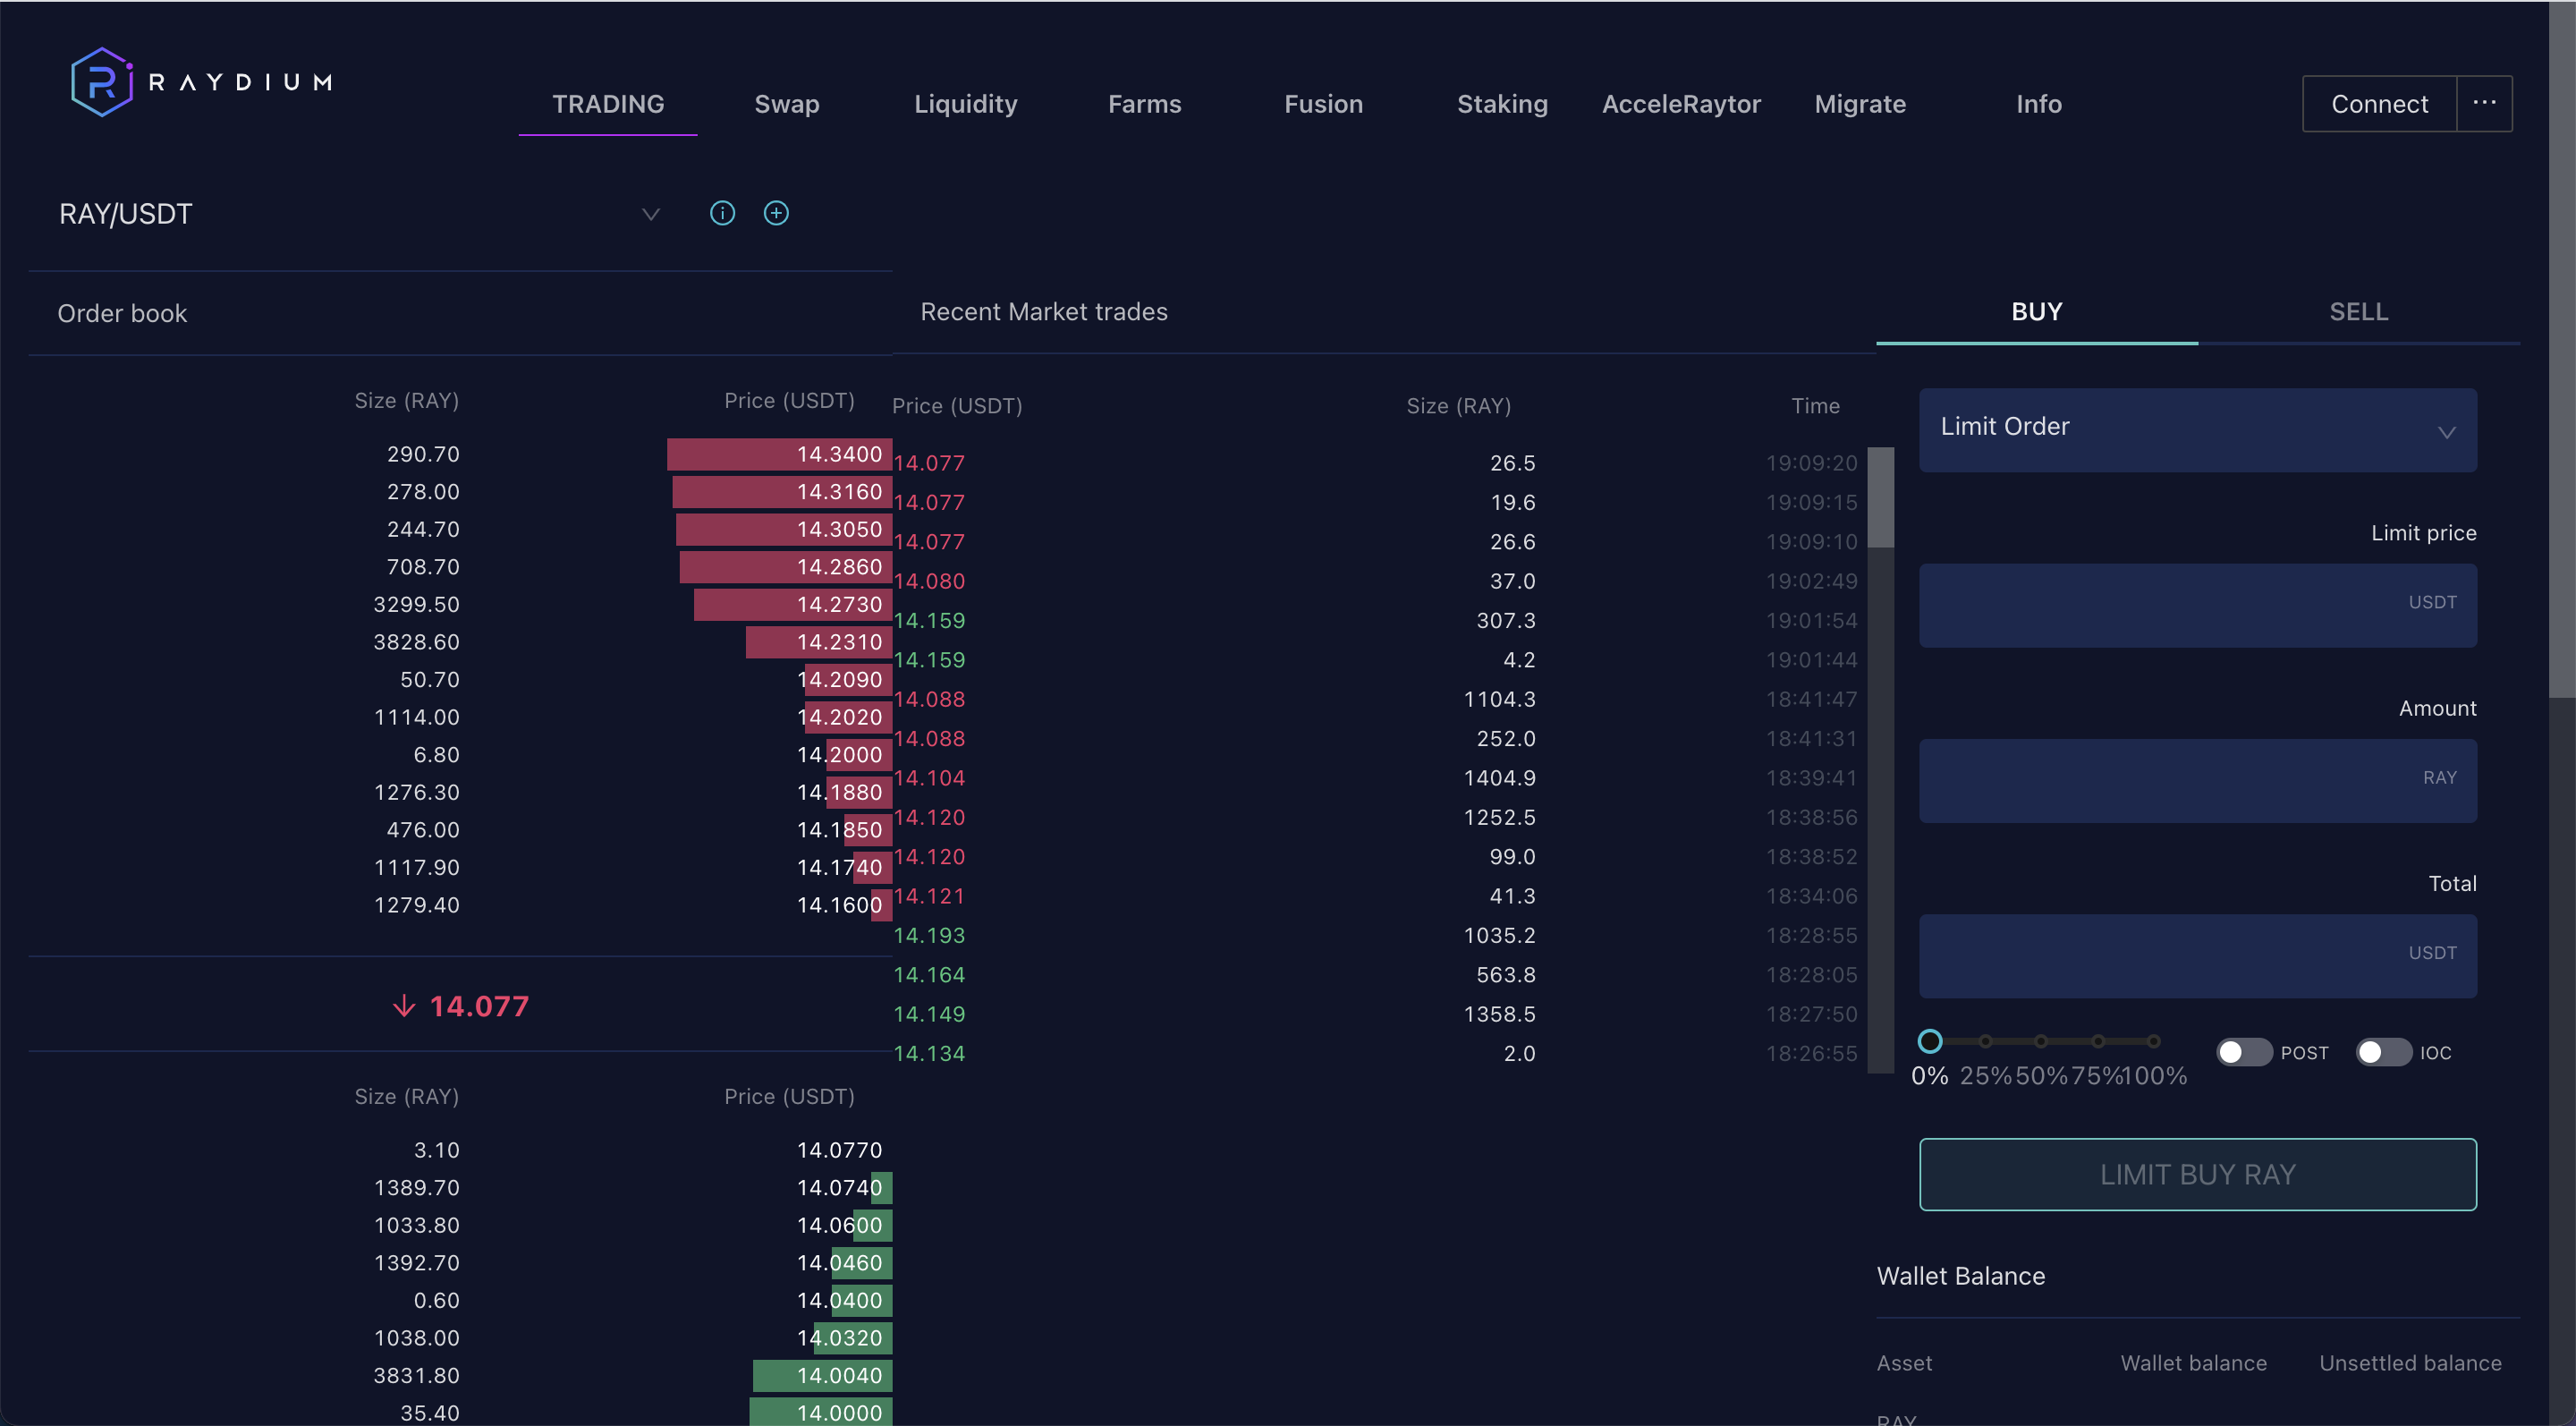Select the 14.2310 ask price
This screenshot has height=1426, width=2576.
point(839,642)
